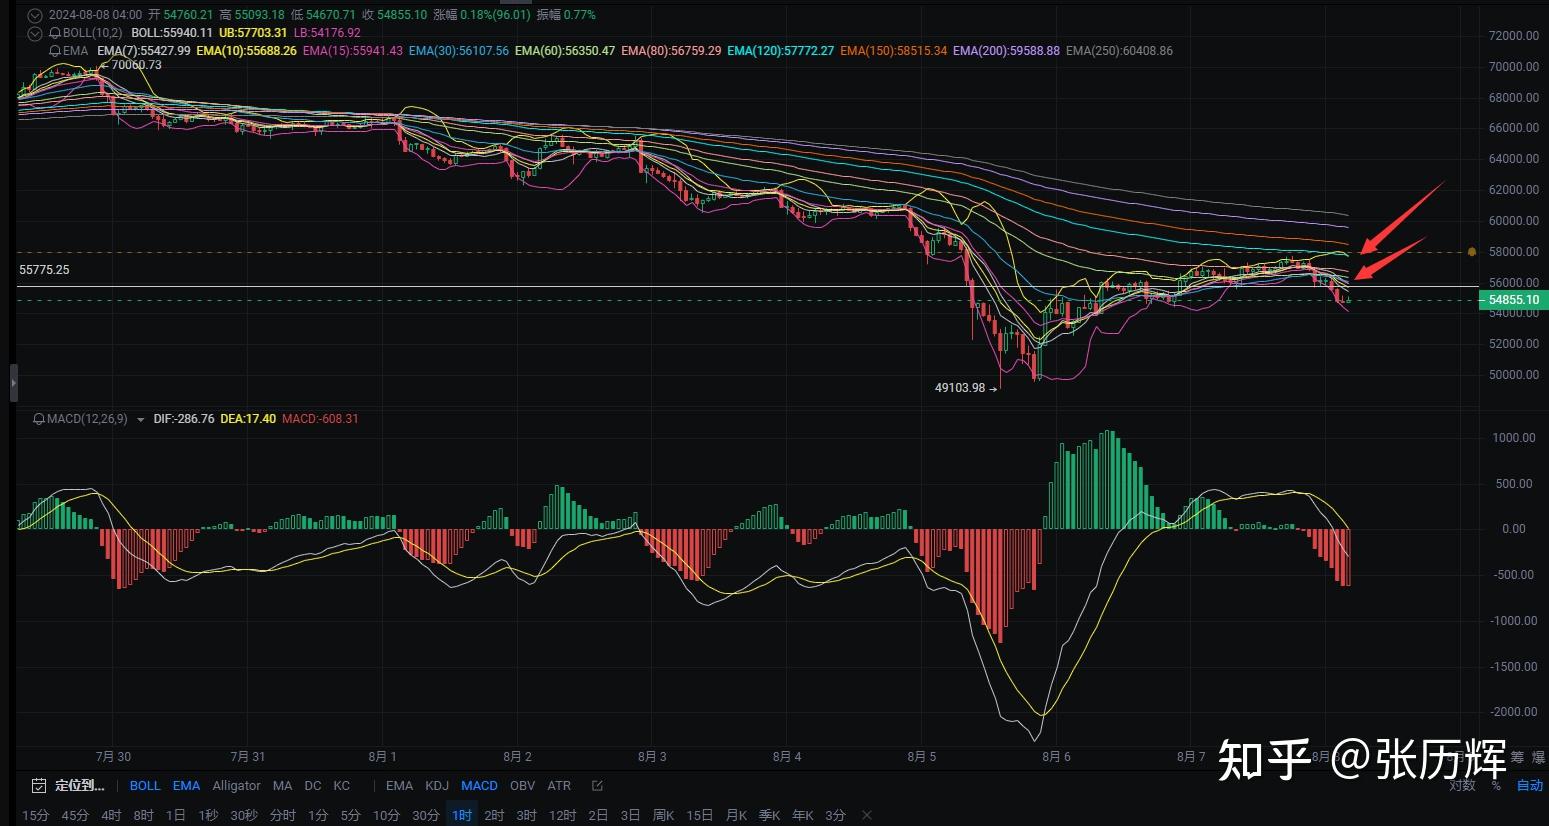
Task: Click the percent (%) scale button
Action: point(1496,786)
